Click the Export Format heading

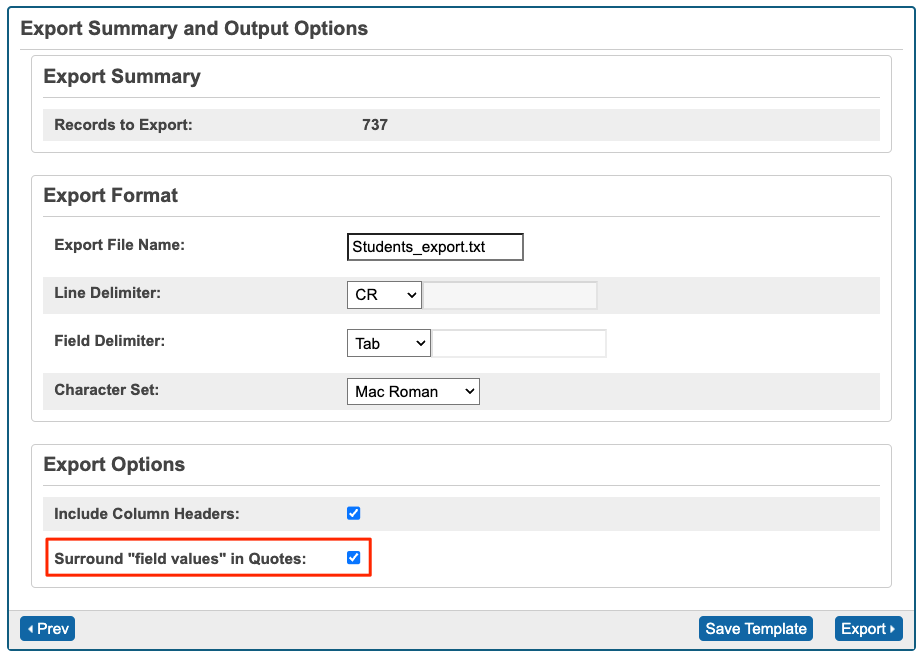[110, 195]
